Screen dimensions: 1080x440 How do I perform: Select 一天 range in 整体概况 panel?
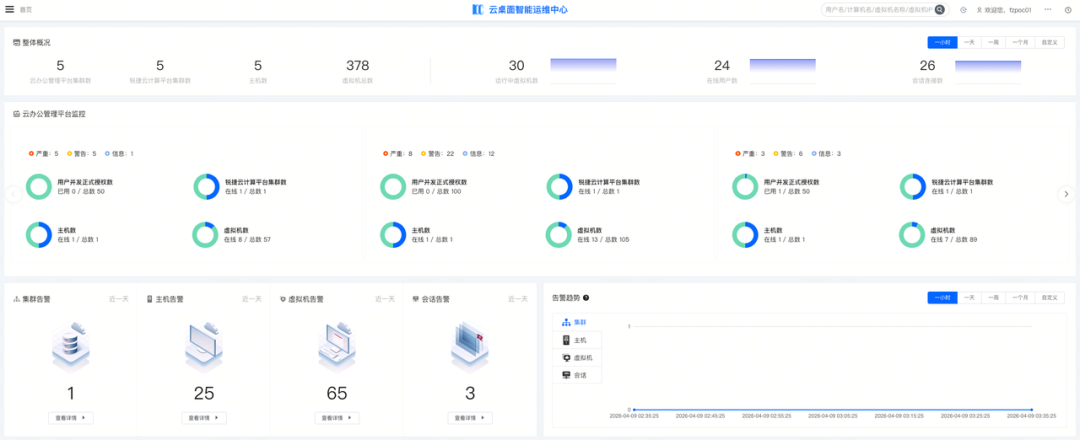click(x=969, y=43)
